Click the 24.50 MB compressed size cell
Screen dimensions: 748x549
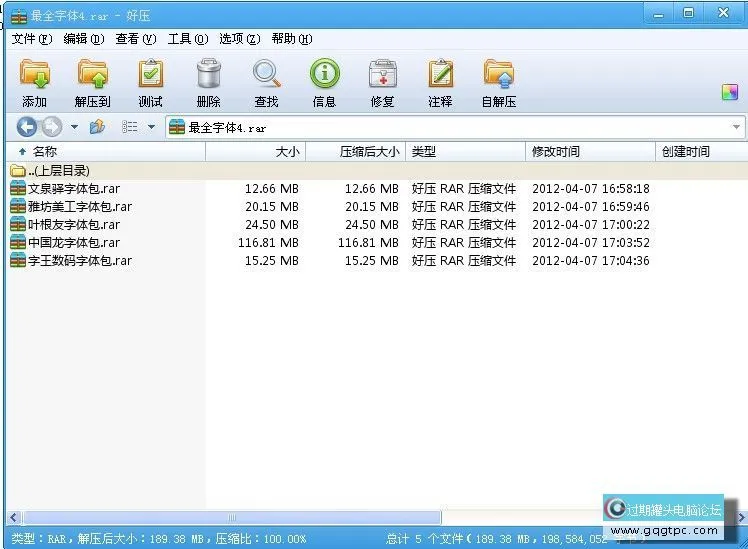click(x=372, y=225)
